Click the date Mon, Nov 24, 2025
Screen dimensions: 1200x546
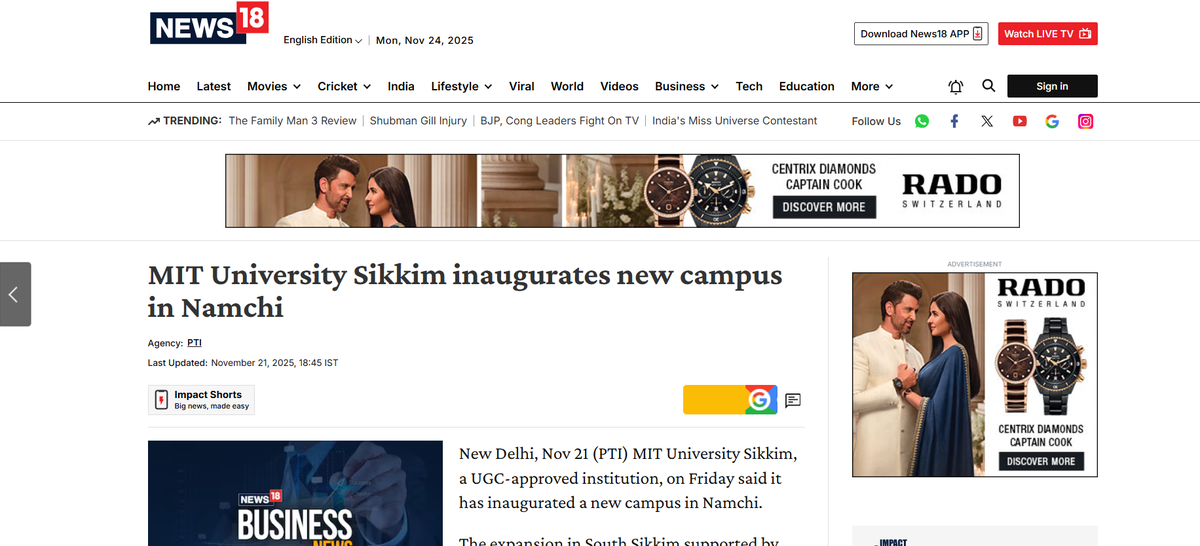click(x=425, y=40)
